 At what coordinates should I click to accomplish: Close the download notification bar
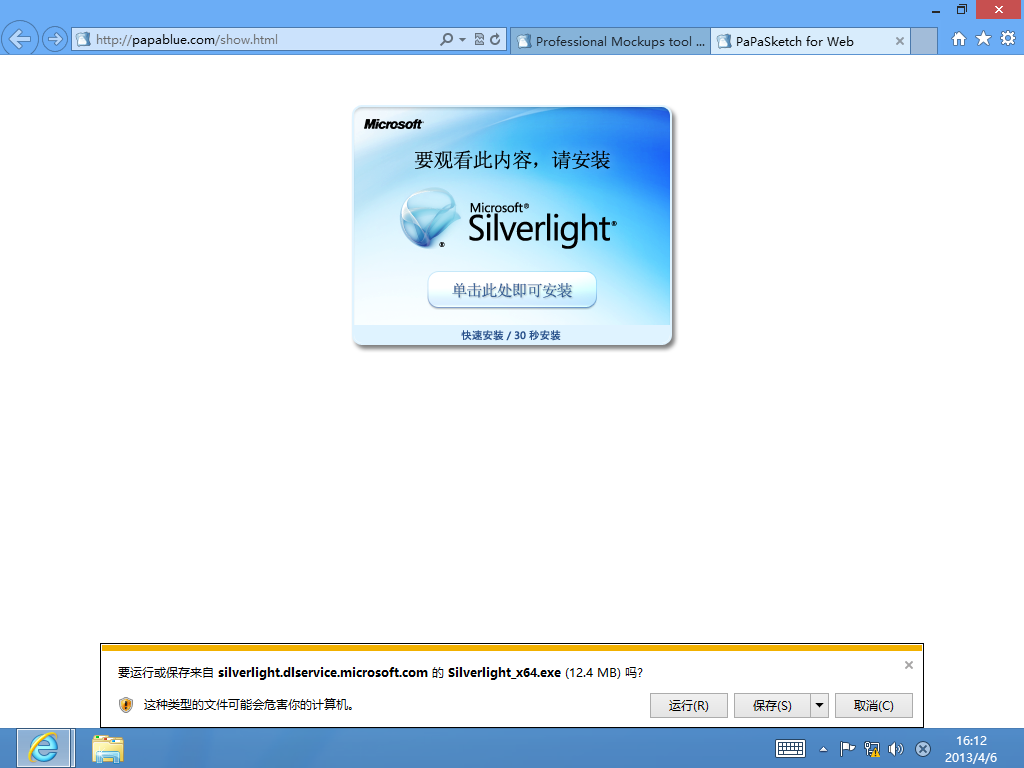coord(908,665)
